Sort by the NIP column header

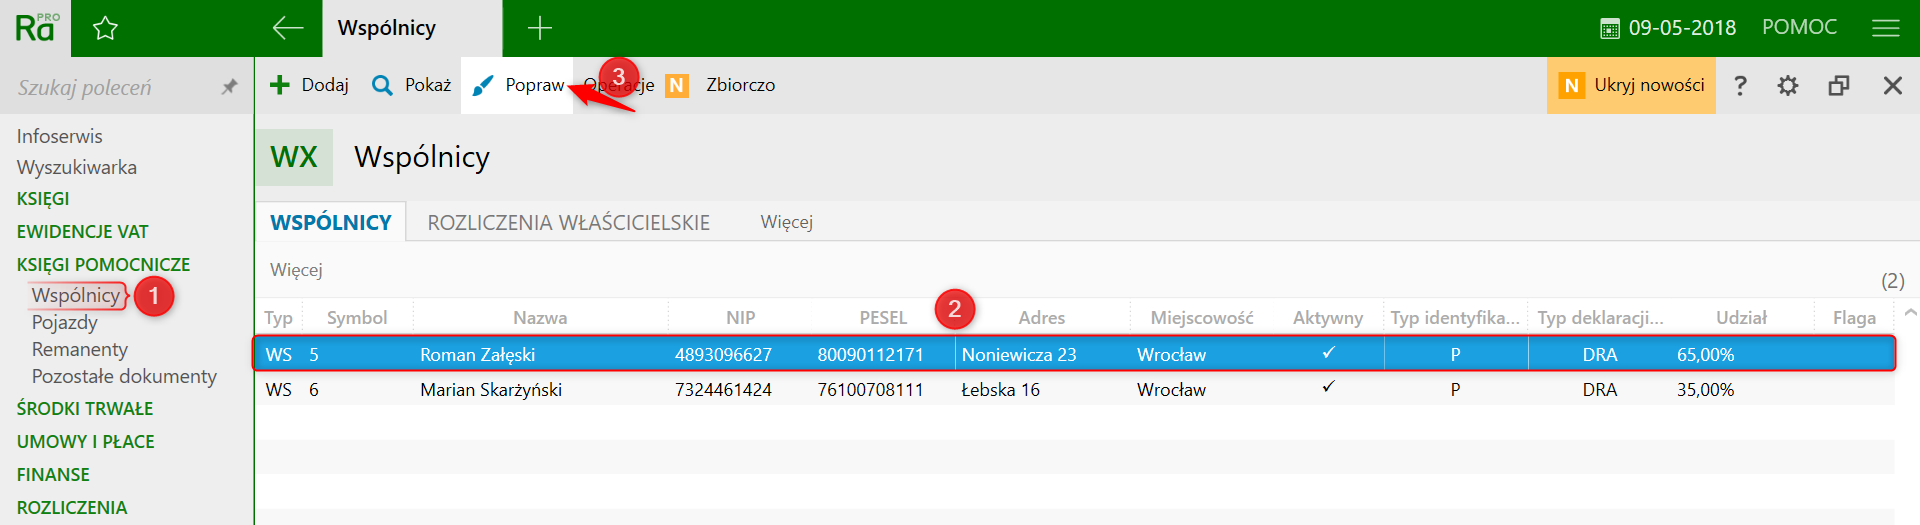[x=740, y=317]
